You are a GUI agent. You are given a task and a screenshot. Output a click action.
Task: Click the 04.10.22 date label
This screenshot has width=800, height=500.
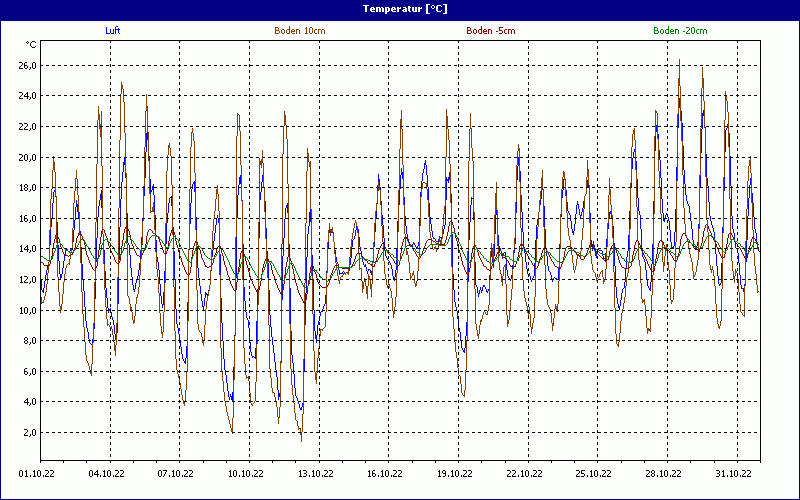click(106, 475)
